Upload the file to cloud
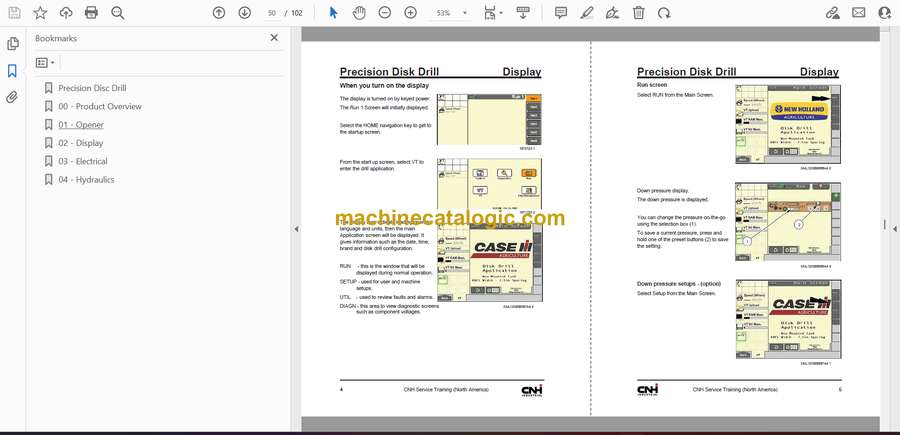This screenshot has width=900, height=435. click(66, 13)
